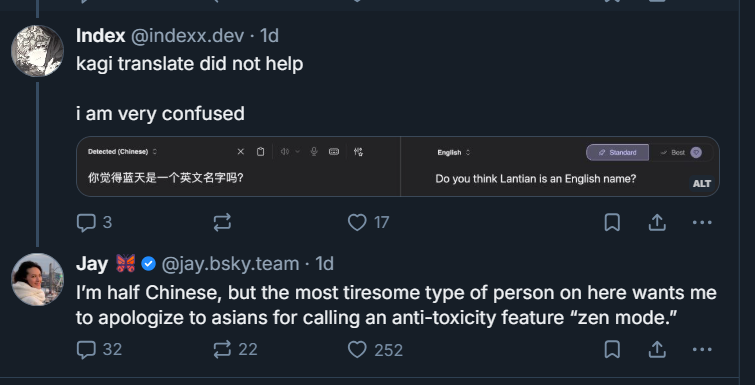Visit the @indexx.dev handle link
755x385 pixels.
click(187, 36)
